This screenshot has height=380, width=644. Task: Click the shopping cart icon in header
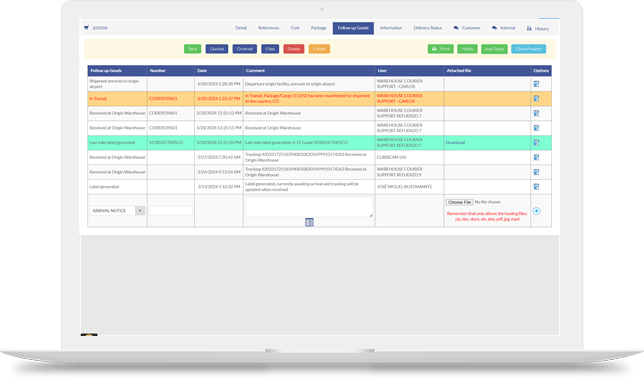click(x=86, y=28)
